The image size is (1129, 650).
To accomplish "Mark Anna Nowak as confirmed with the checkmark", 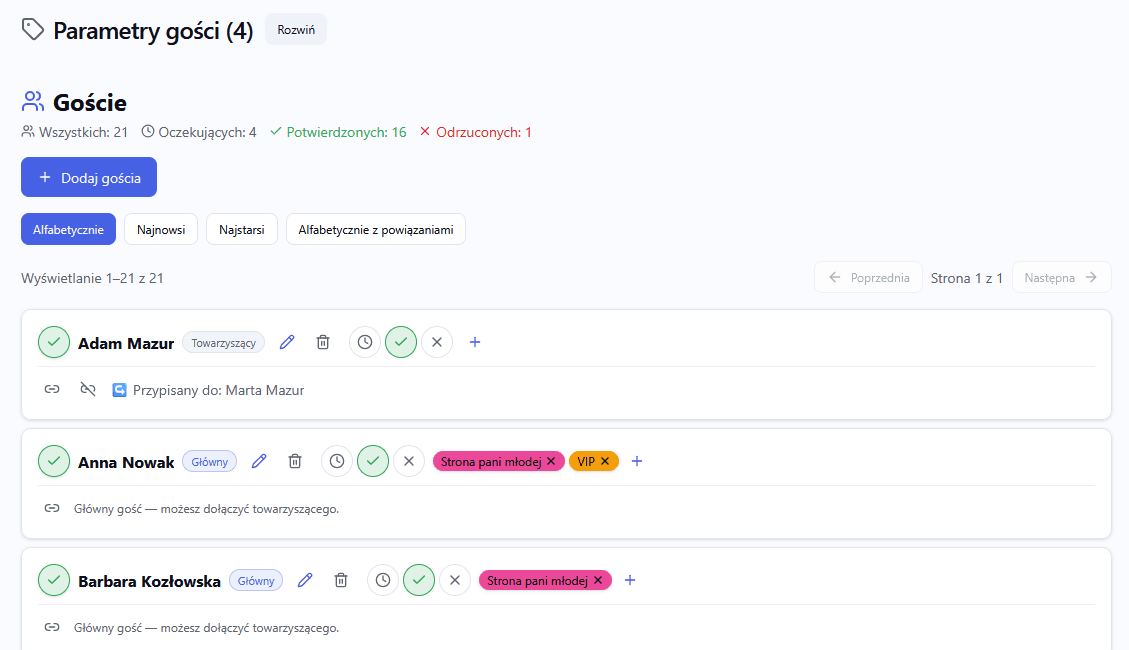I will pyautogui.click(x=373, y=461).
